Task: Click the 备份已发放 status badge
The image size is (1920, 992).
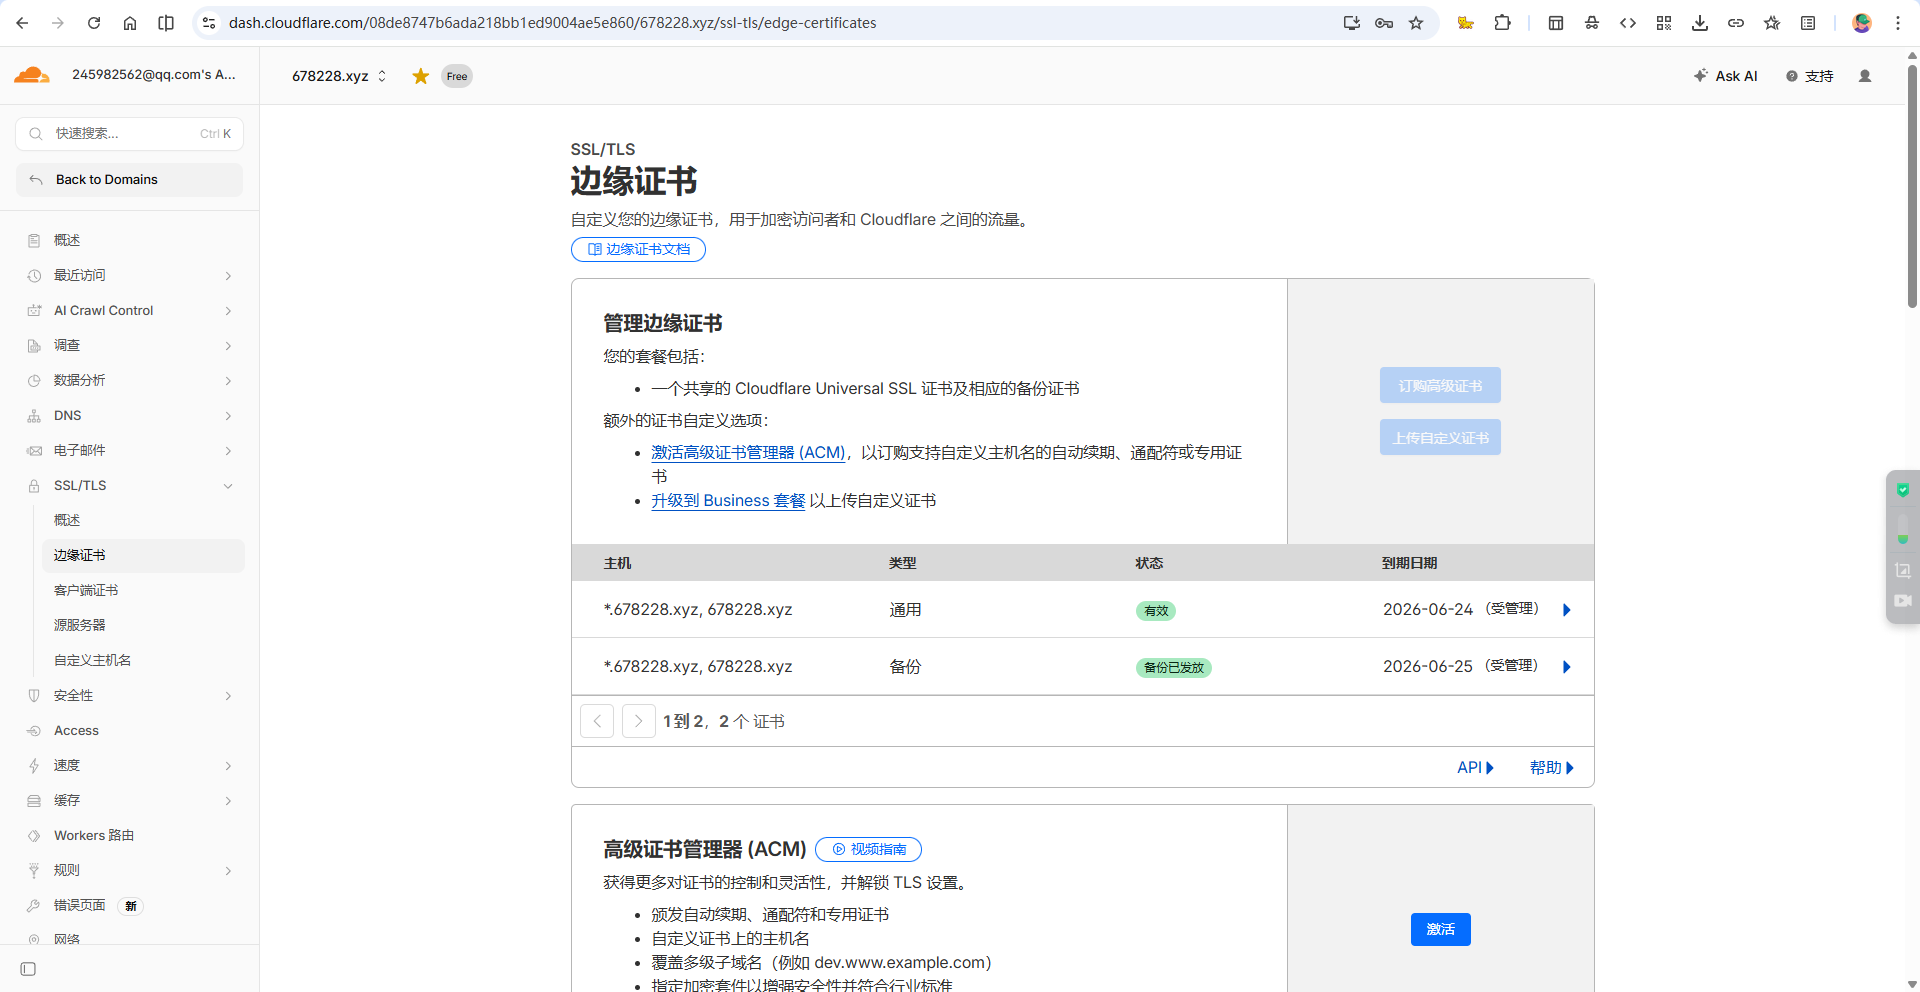Action: pos(1174,667)
